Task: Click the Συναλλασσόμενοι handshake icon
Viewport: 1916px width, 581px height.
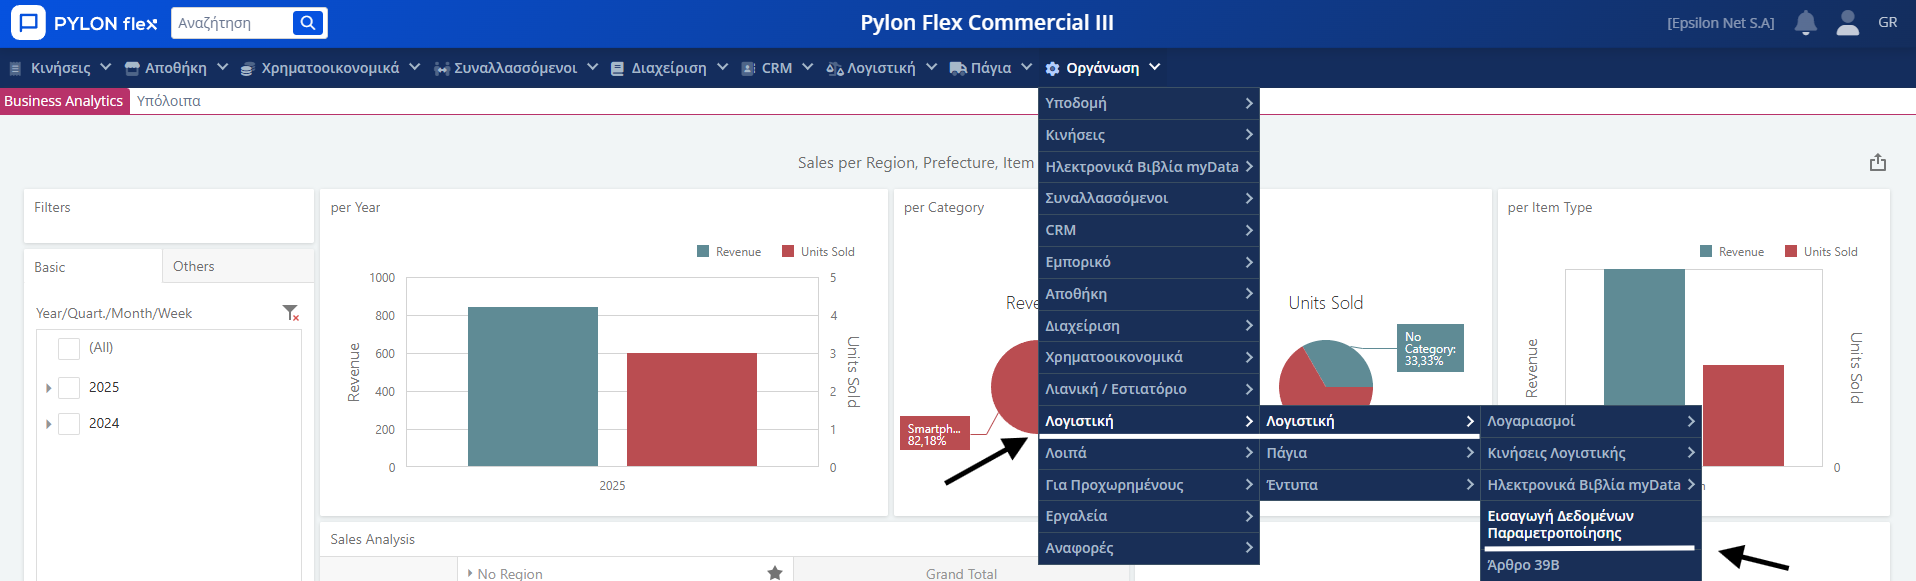Action: pos(441,68)
